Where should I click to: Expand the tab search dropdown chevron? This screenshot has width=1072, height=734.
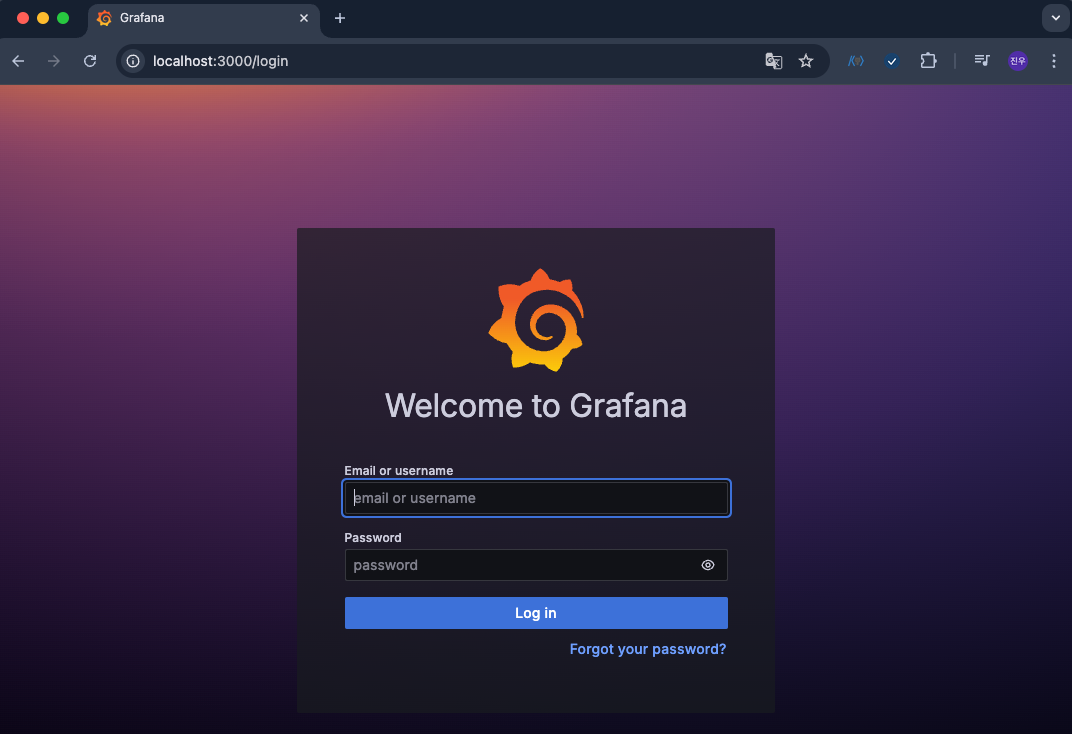(1056, 18)
